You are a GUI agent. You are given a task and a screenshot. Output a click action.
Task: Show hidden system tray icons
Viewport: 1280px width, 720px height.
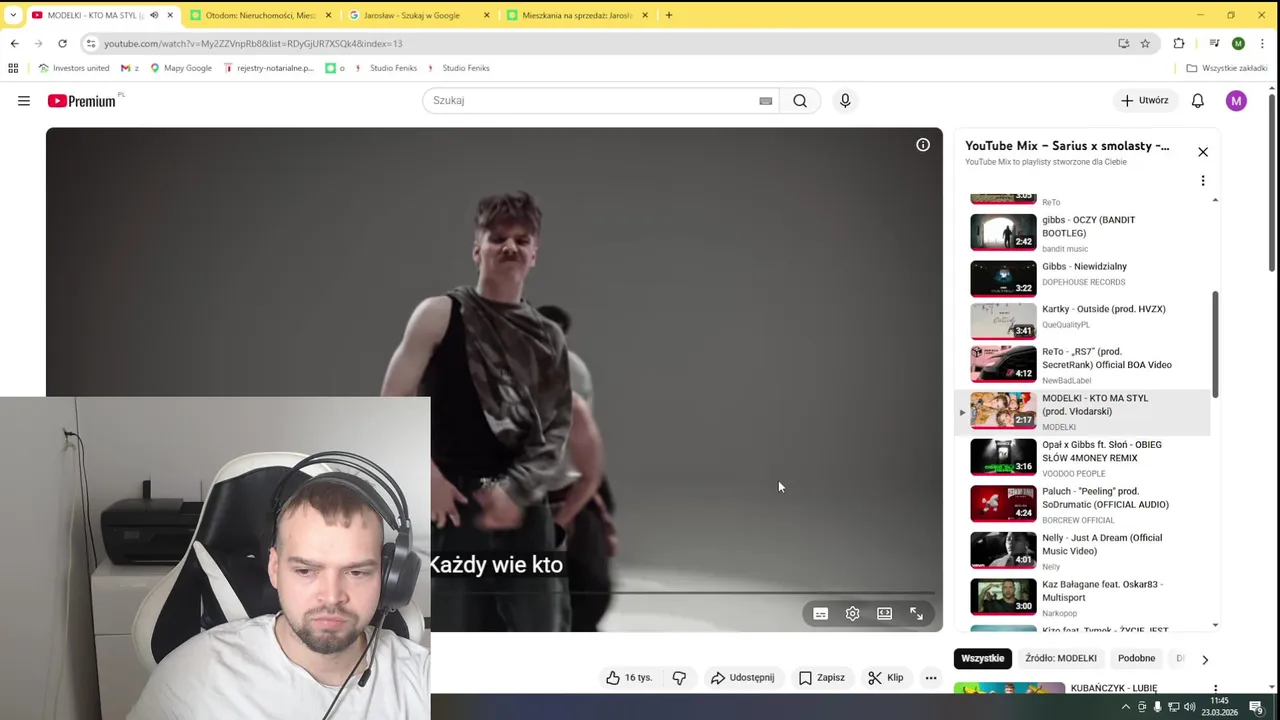pos(1126,707)
